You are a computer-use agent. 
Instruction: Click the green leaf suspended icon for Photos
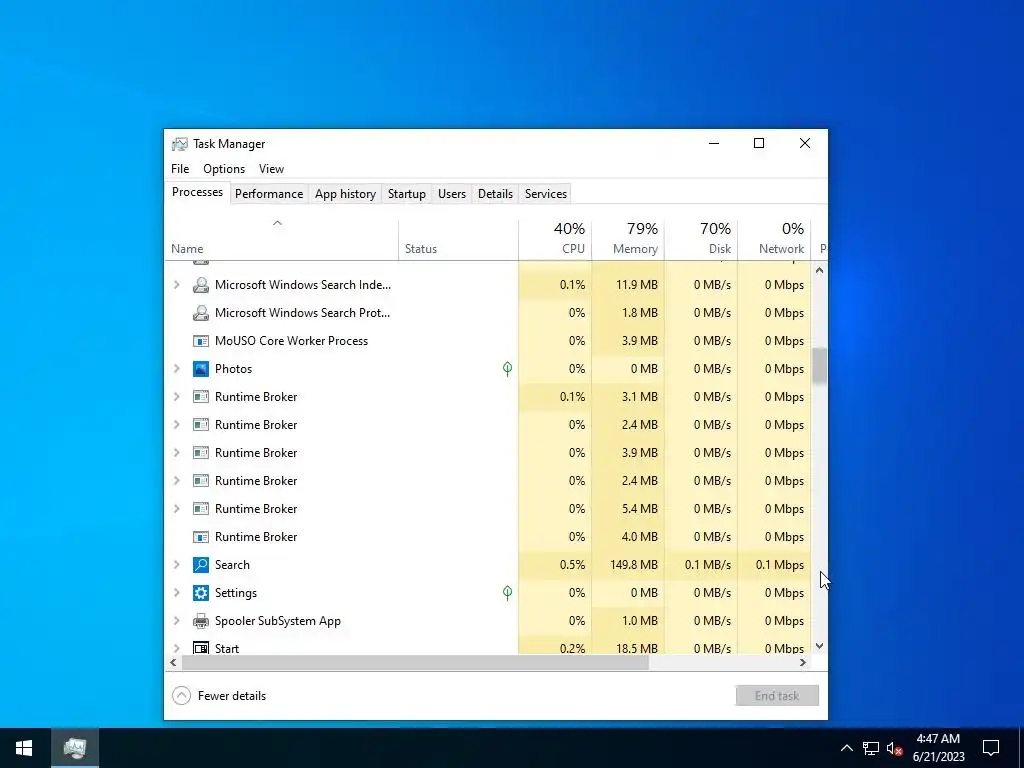(507, 369)
